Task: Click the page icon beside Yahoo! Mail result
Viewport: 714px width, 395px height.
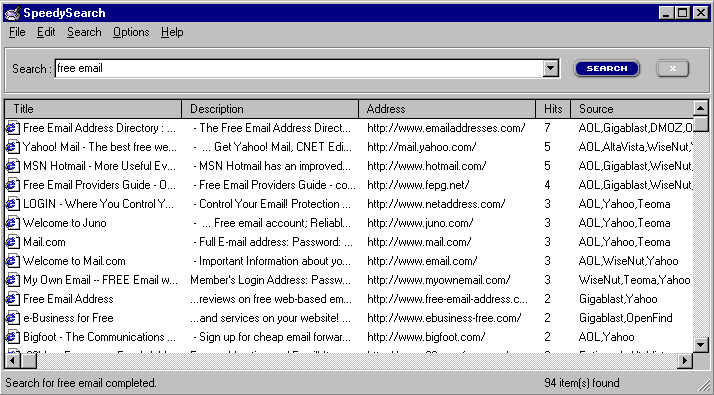Action: point(13,147)
